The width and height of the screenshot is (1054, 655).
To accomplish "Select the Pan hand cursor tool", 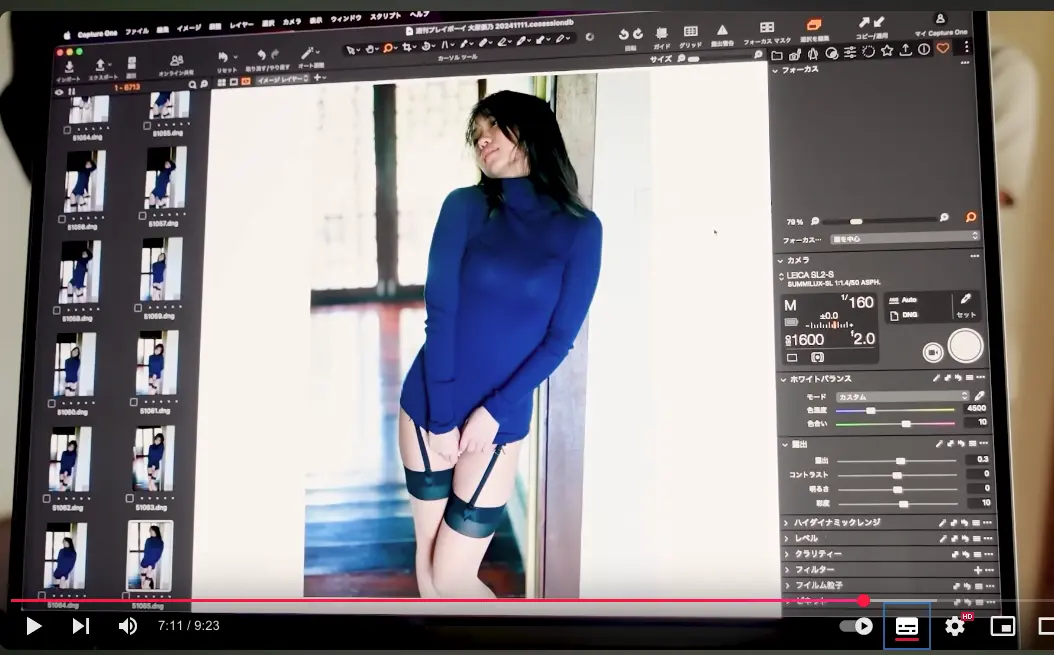I will click(x=370, y=49).
